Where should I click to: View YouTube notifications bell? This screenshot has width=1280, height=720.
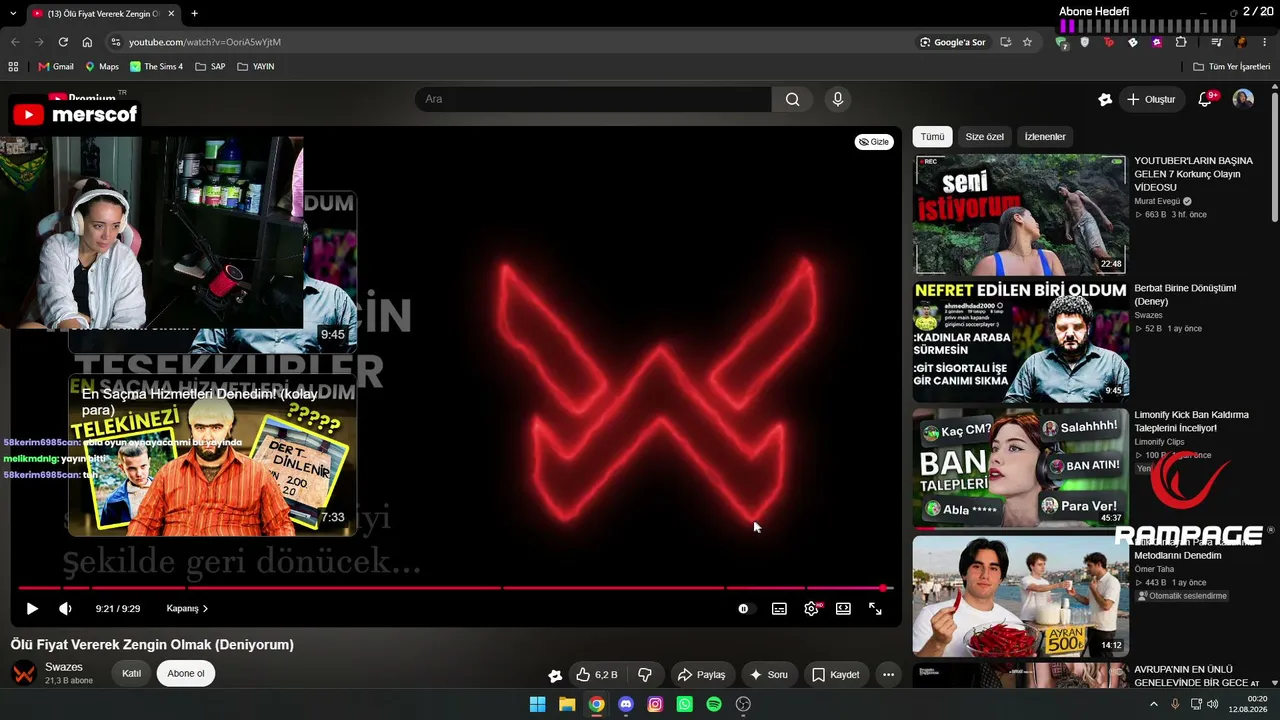(1205, 99)
